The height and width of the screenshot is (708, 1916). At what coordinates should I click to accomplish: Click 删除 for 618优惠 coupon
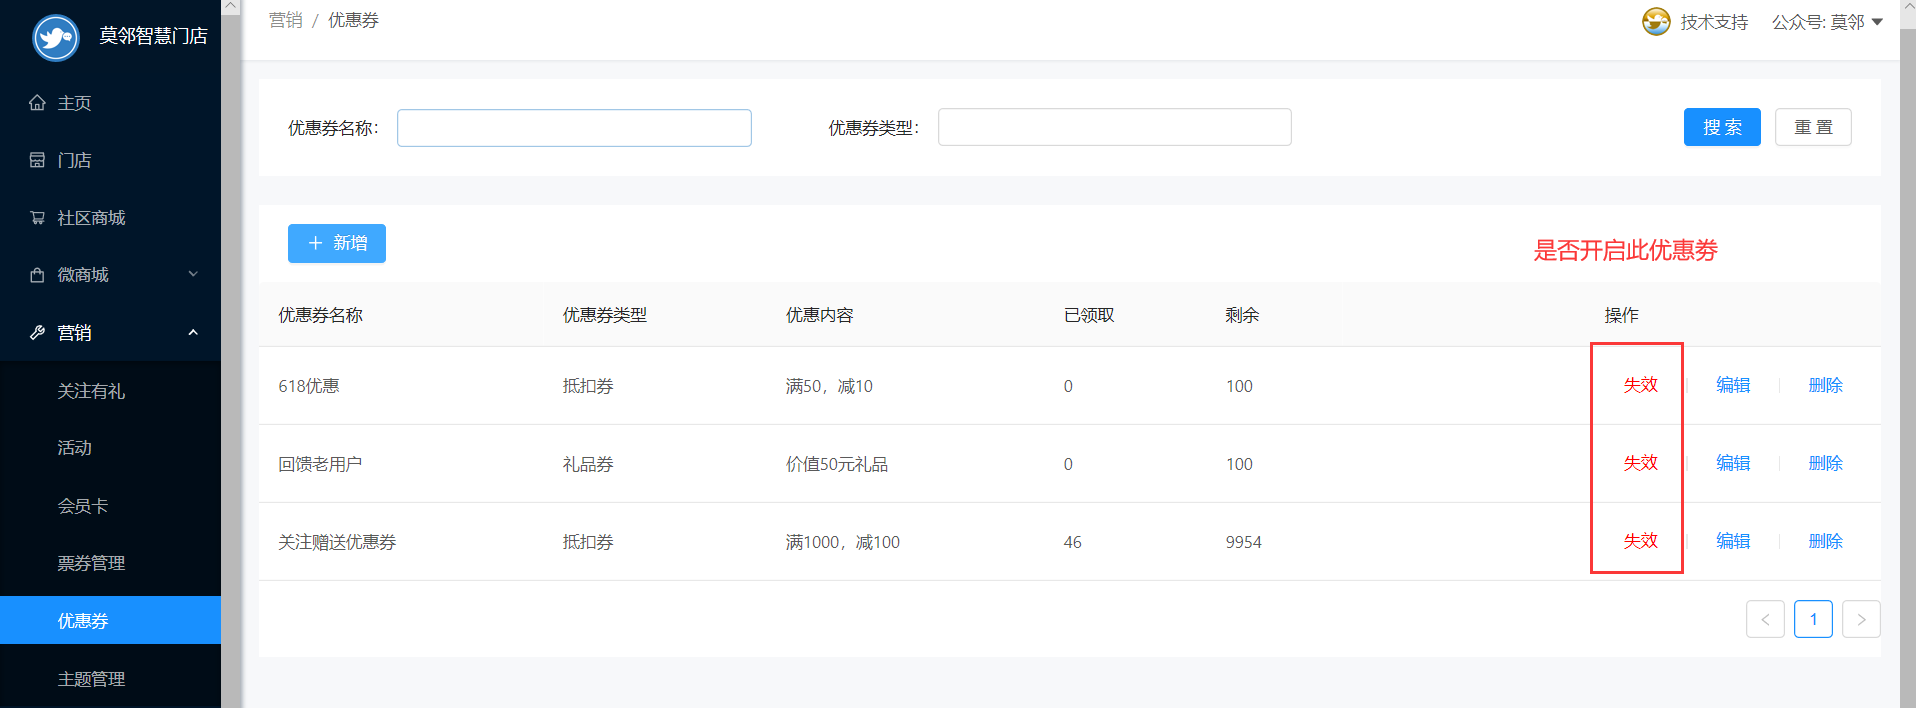[x=1825, y=385]
